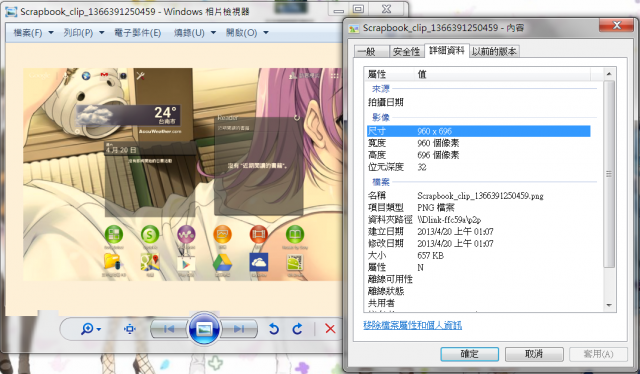Click the scrollbar down arrow in details list
This screenshot has width=640, height=374.
tap(609, 305)
